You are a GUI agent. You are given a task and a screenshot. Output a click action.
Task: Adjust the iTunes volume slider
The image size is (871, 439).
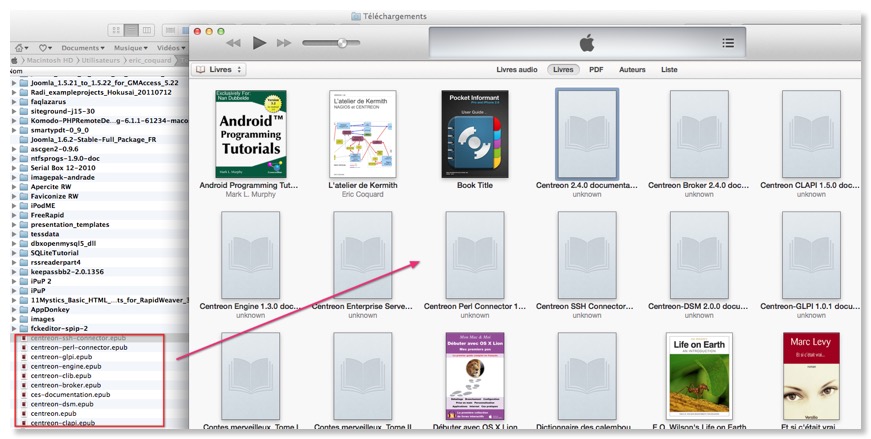(342, 43)
